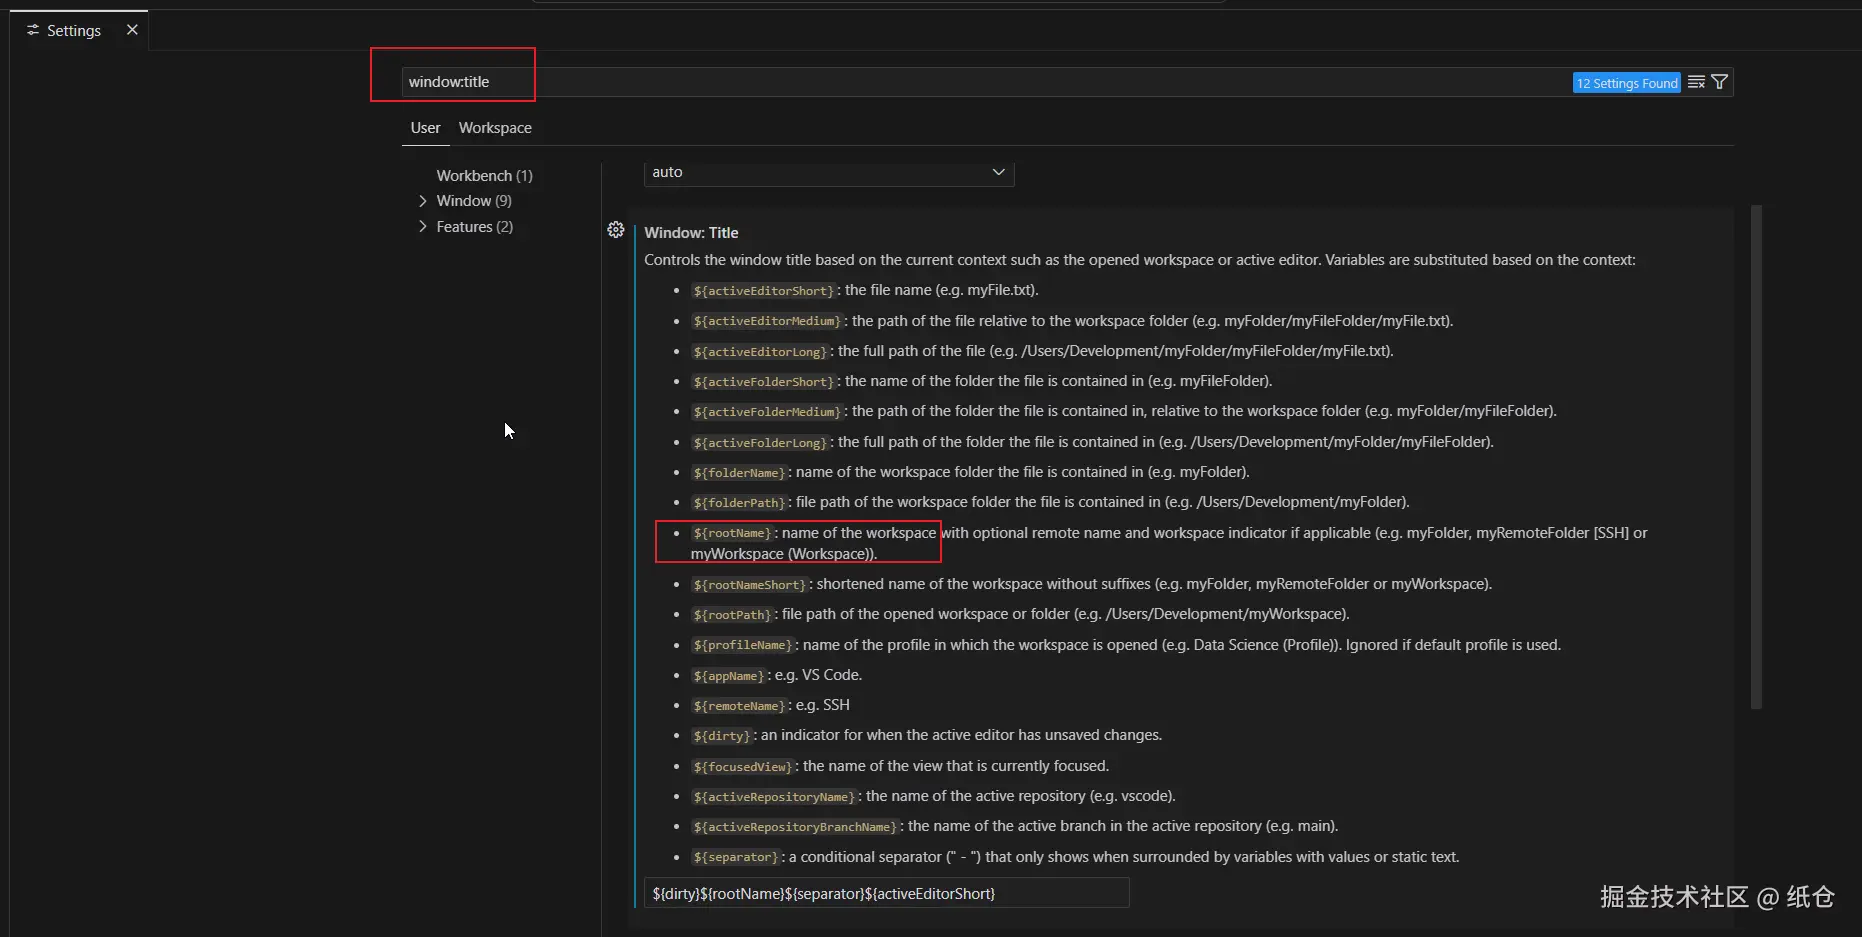Expand the Window (9) tree chevron
This screenshot has width=1862, height=937.
[x=423, y=201]
